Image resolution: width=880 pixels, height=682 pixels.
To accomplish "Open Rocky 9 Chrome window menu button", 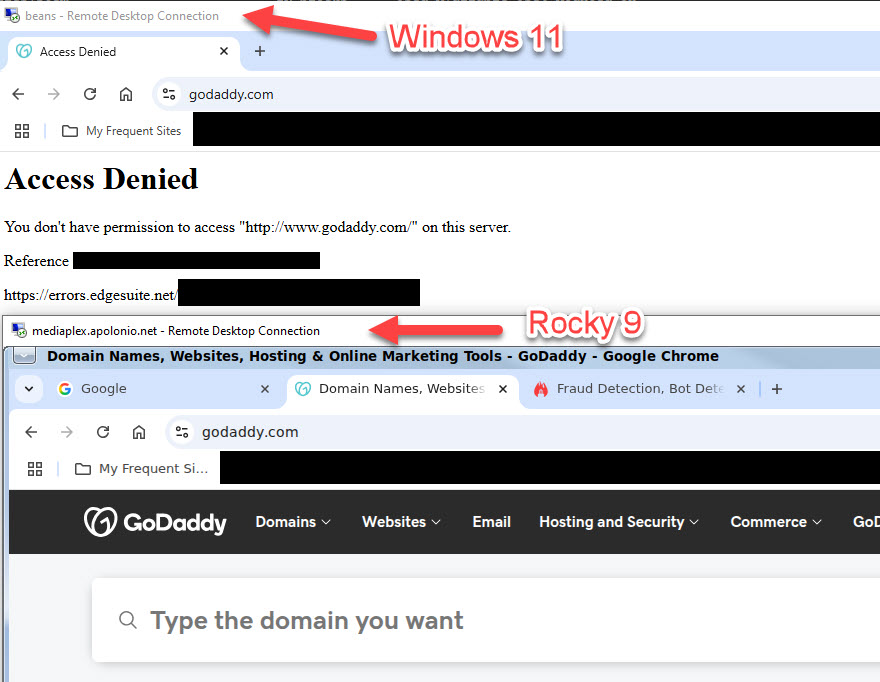I will 25,355.
